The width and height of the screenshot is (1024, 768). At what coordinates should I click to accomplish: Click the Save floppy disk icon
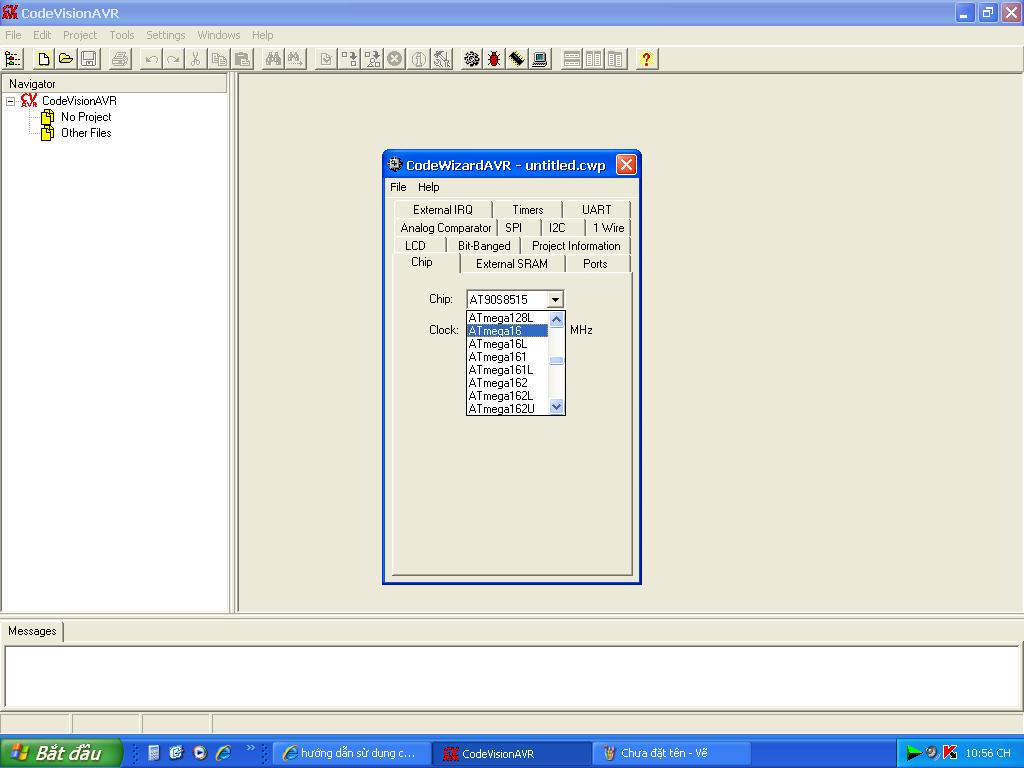89,59
